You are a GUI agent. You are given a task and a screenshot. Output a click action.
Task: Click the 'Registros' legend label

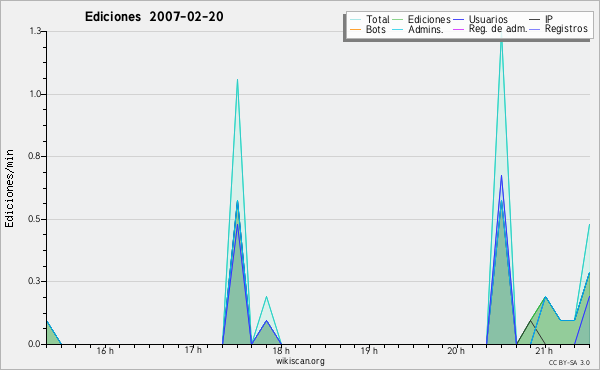566,29
